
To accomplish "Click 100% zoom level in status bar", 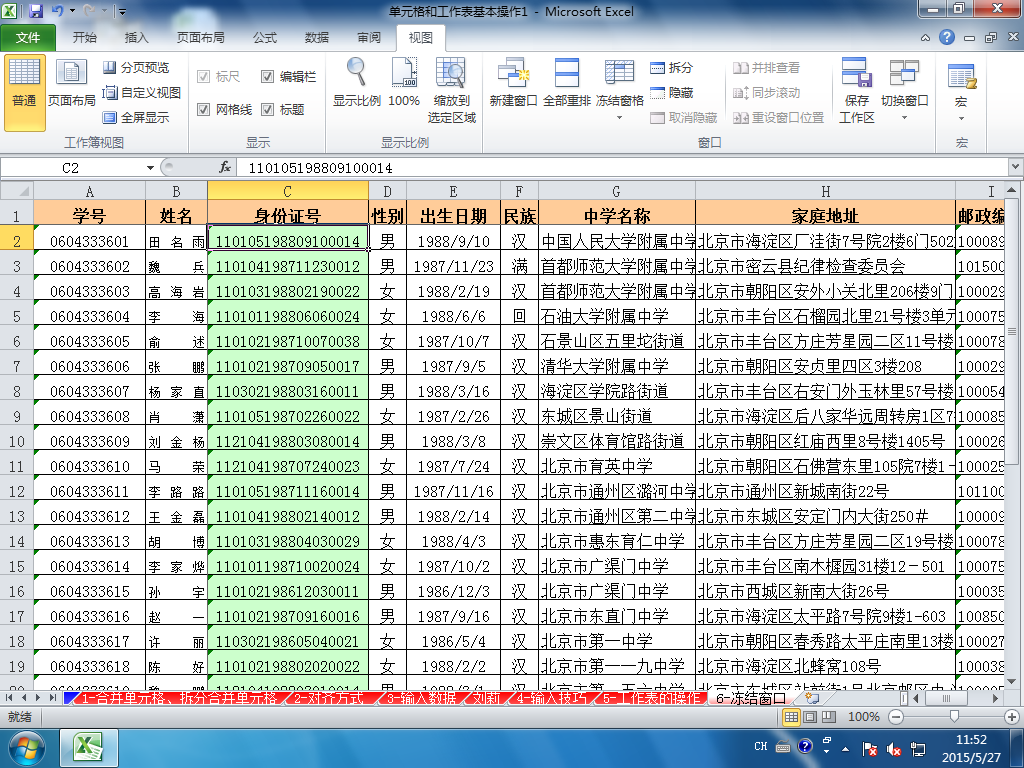I will click(x=863, y=717).
